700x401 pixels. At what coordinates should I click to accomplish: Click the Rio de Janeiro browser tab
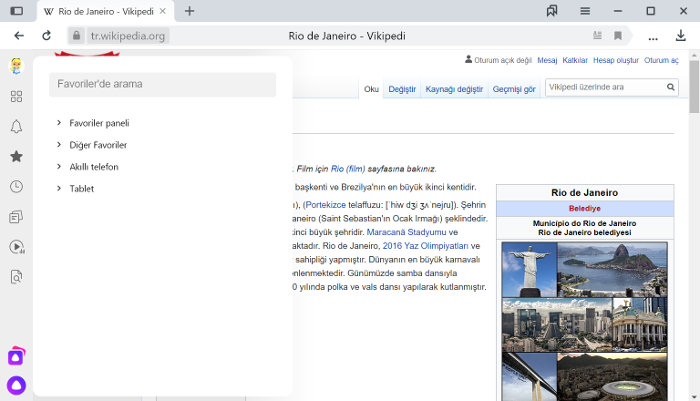click(105, 11)
